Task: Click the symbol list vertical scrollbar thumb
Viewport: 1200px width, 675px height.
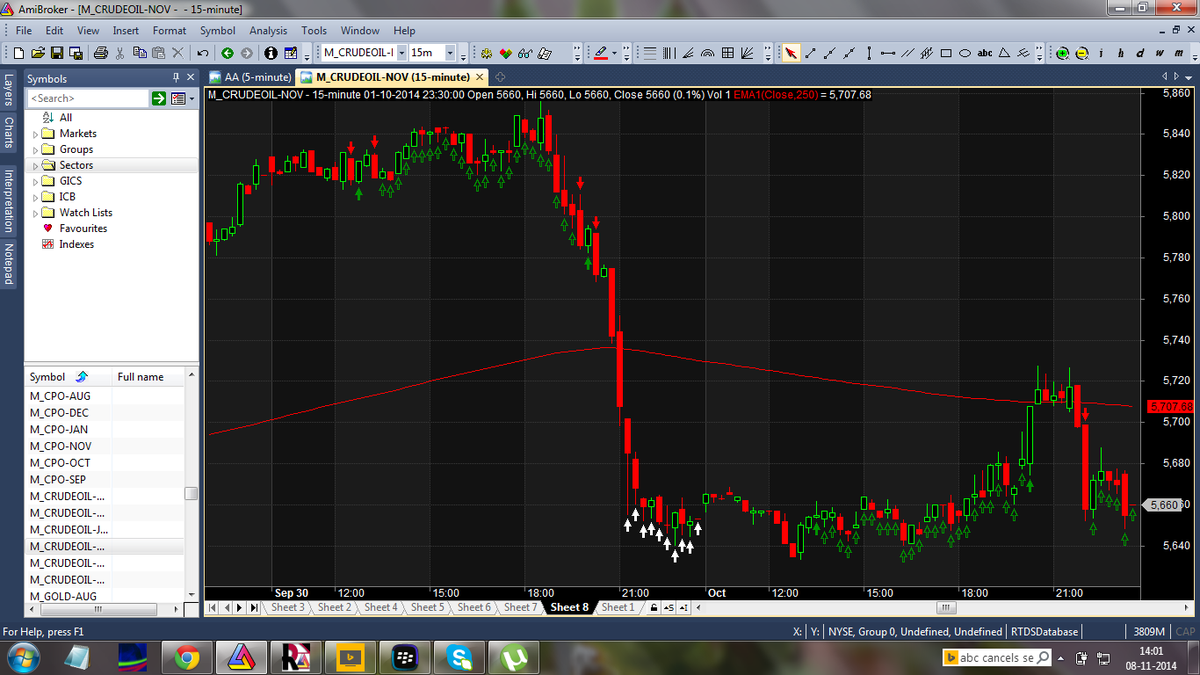Action: [191, 493]
